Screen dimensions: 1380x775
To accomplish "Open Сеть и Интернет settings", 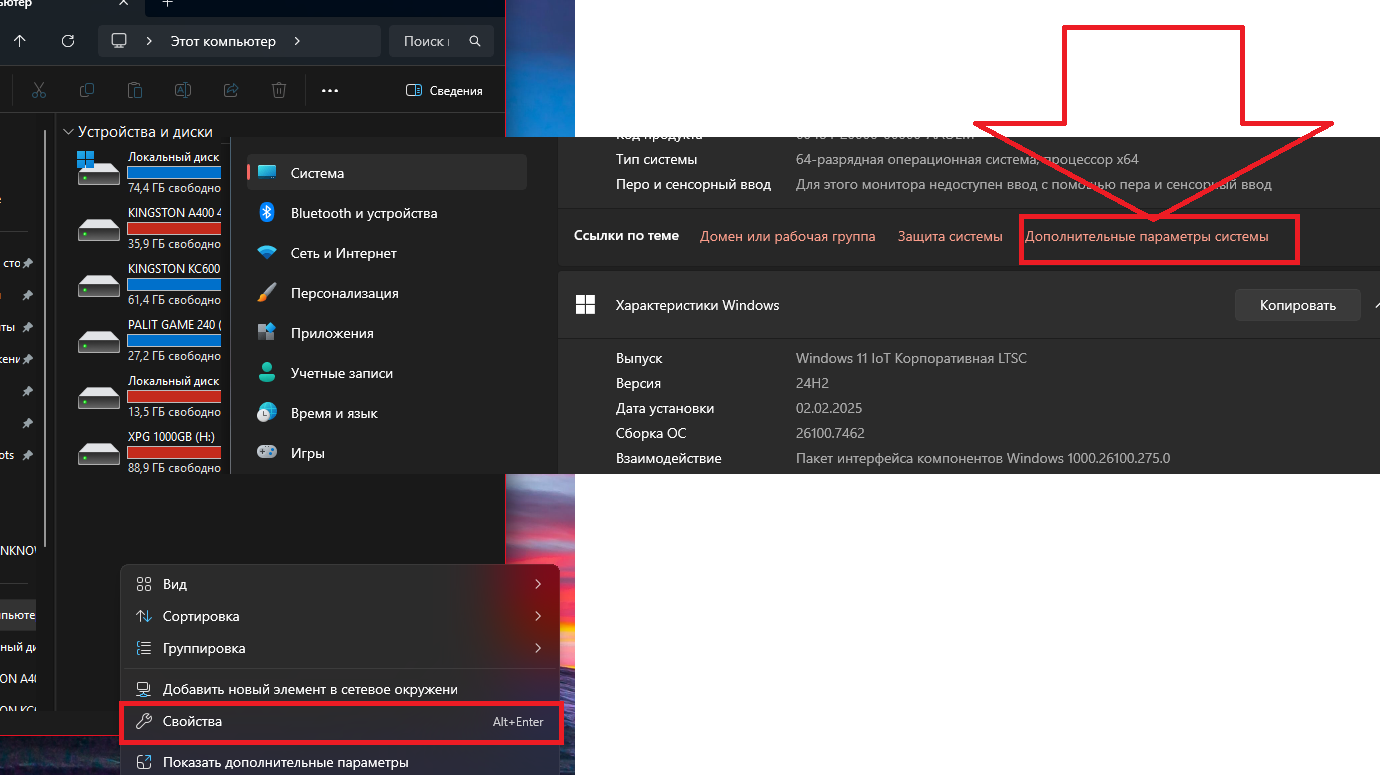I will pos(387,253).
